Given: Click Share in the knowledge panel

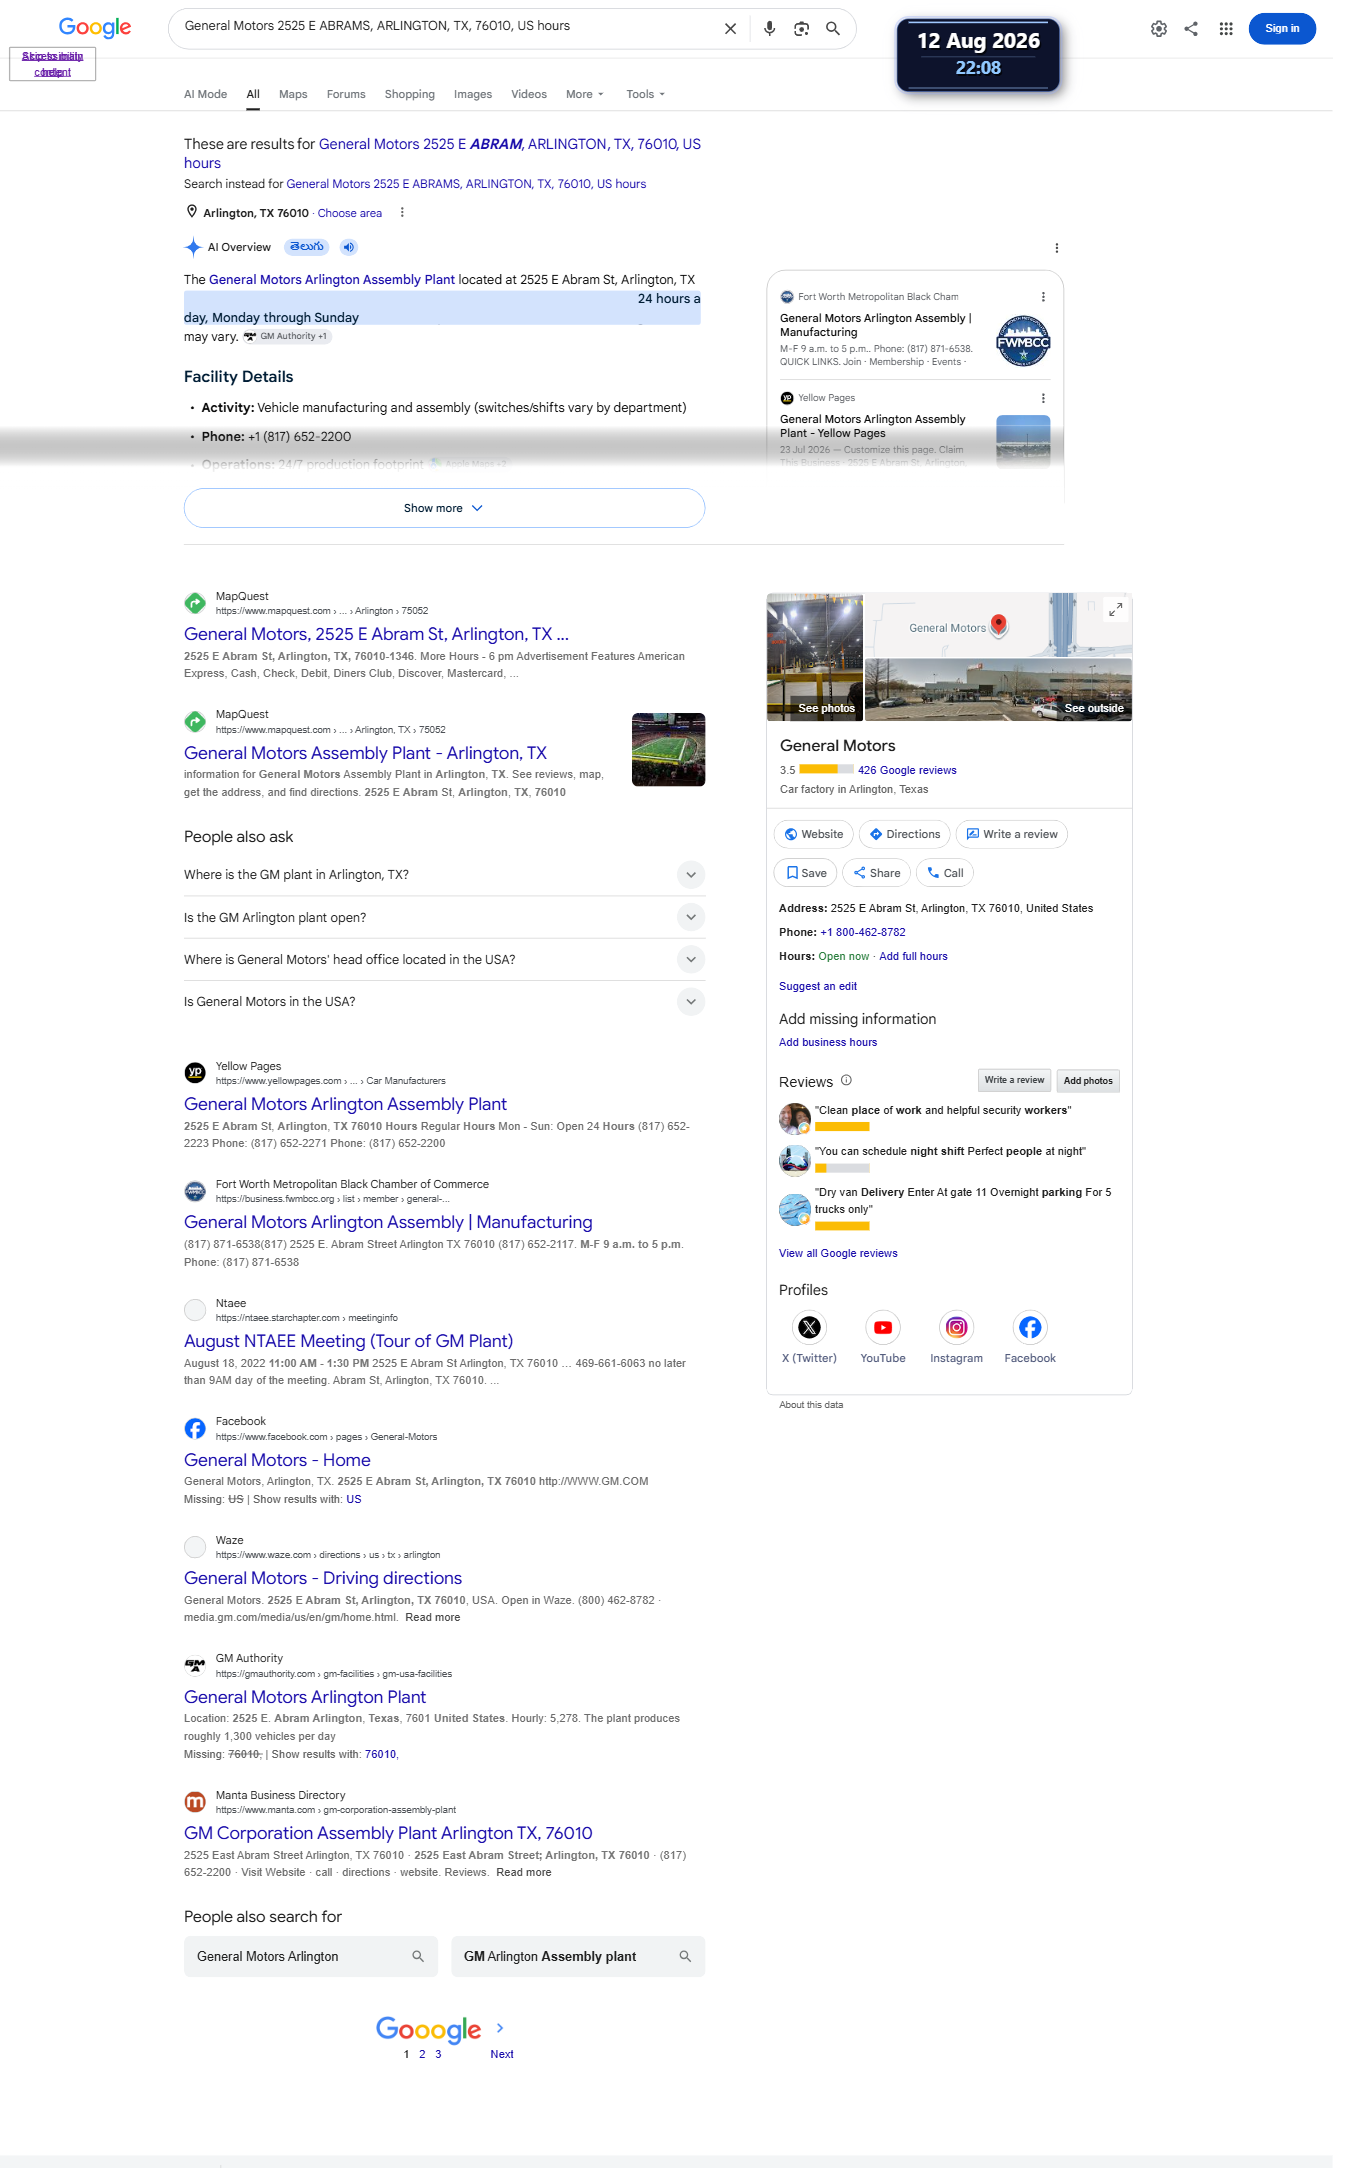Looking at the screenshot, I should point(876,873).
